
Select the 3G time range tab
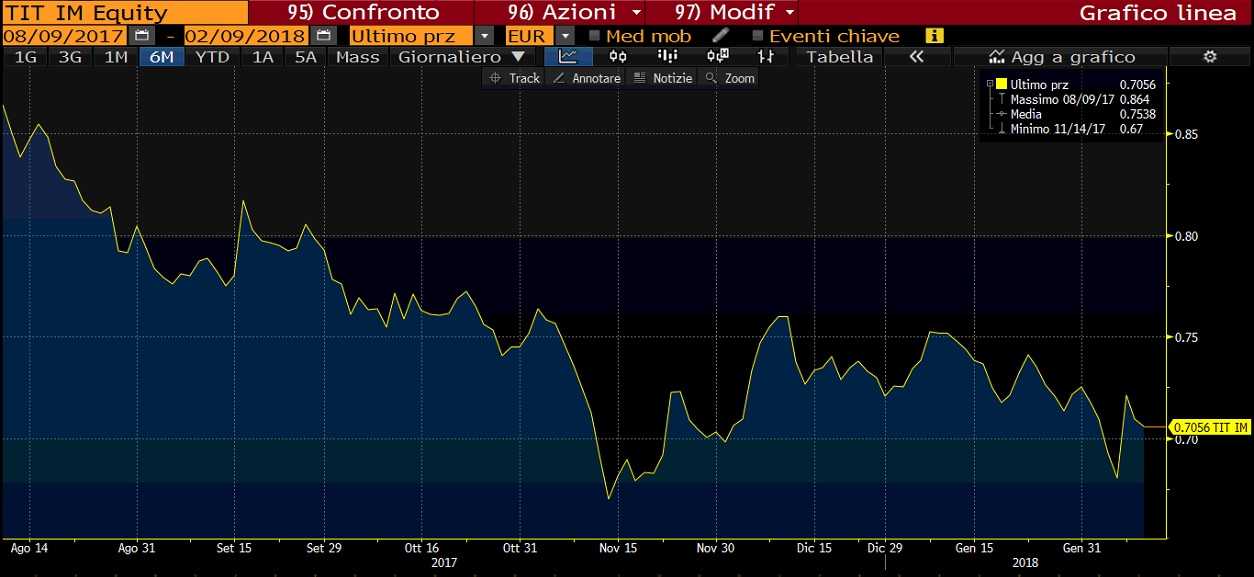[x=70, y=57]
